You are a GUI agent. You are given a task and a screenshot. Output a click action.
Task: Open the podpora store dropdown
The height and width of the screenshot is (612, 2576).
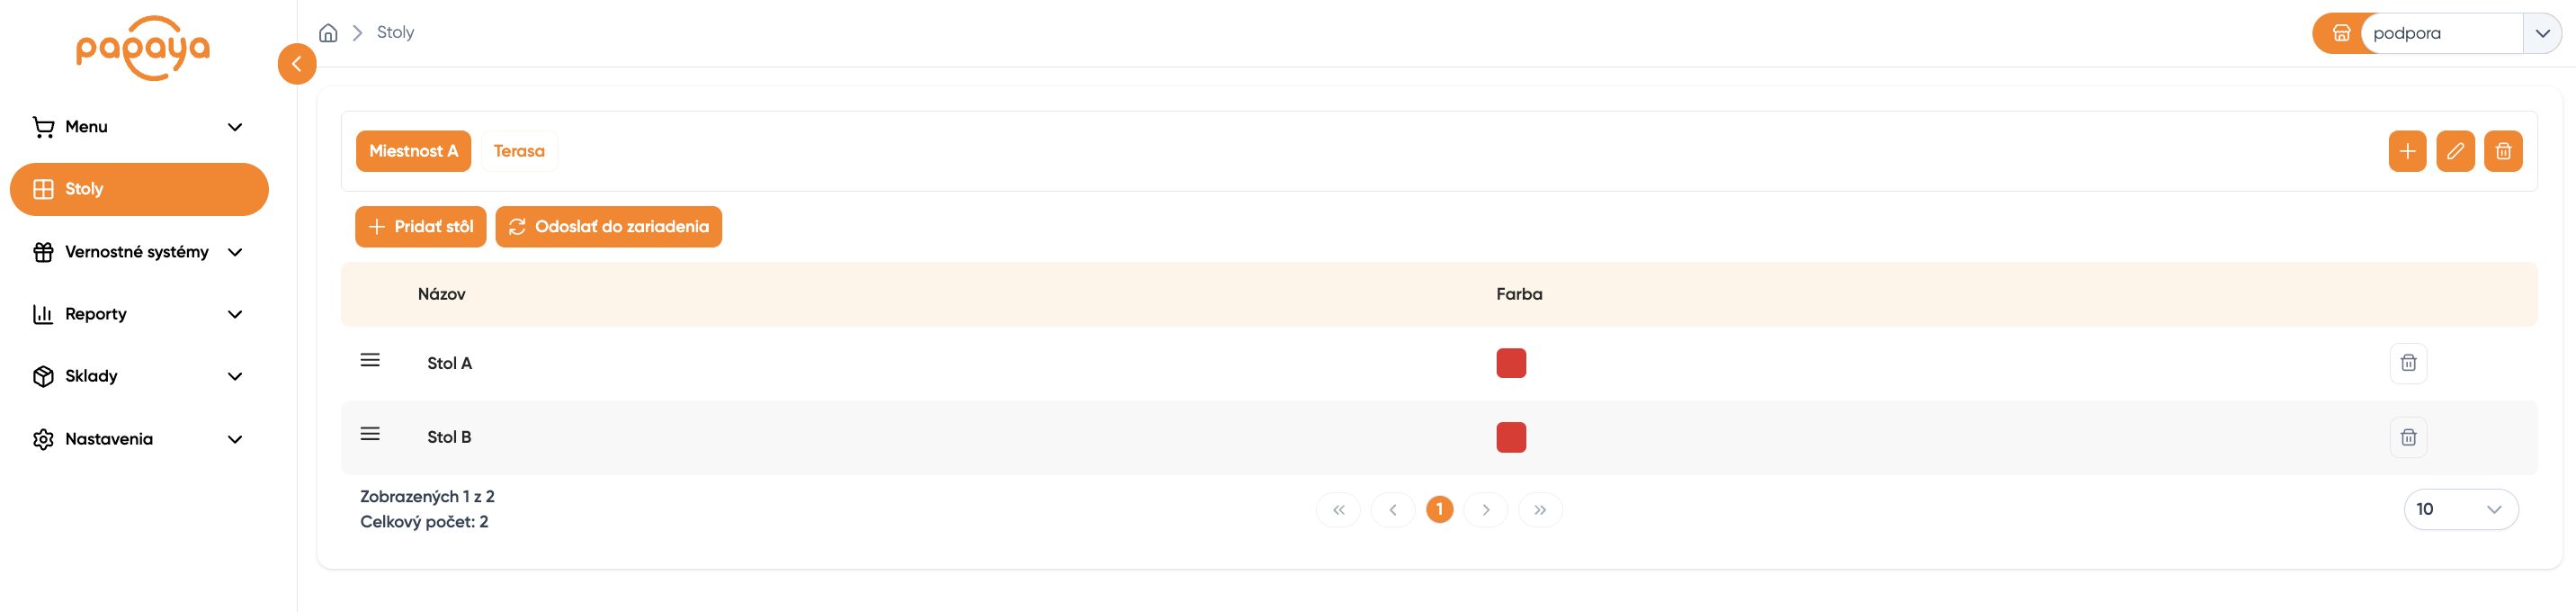click(2542, 33)
